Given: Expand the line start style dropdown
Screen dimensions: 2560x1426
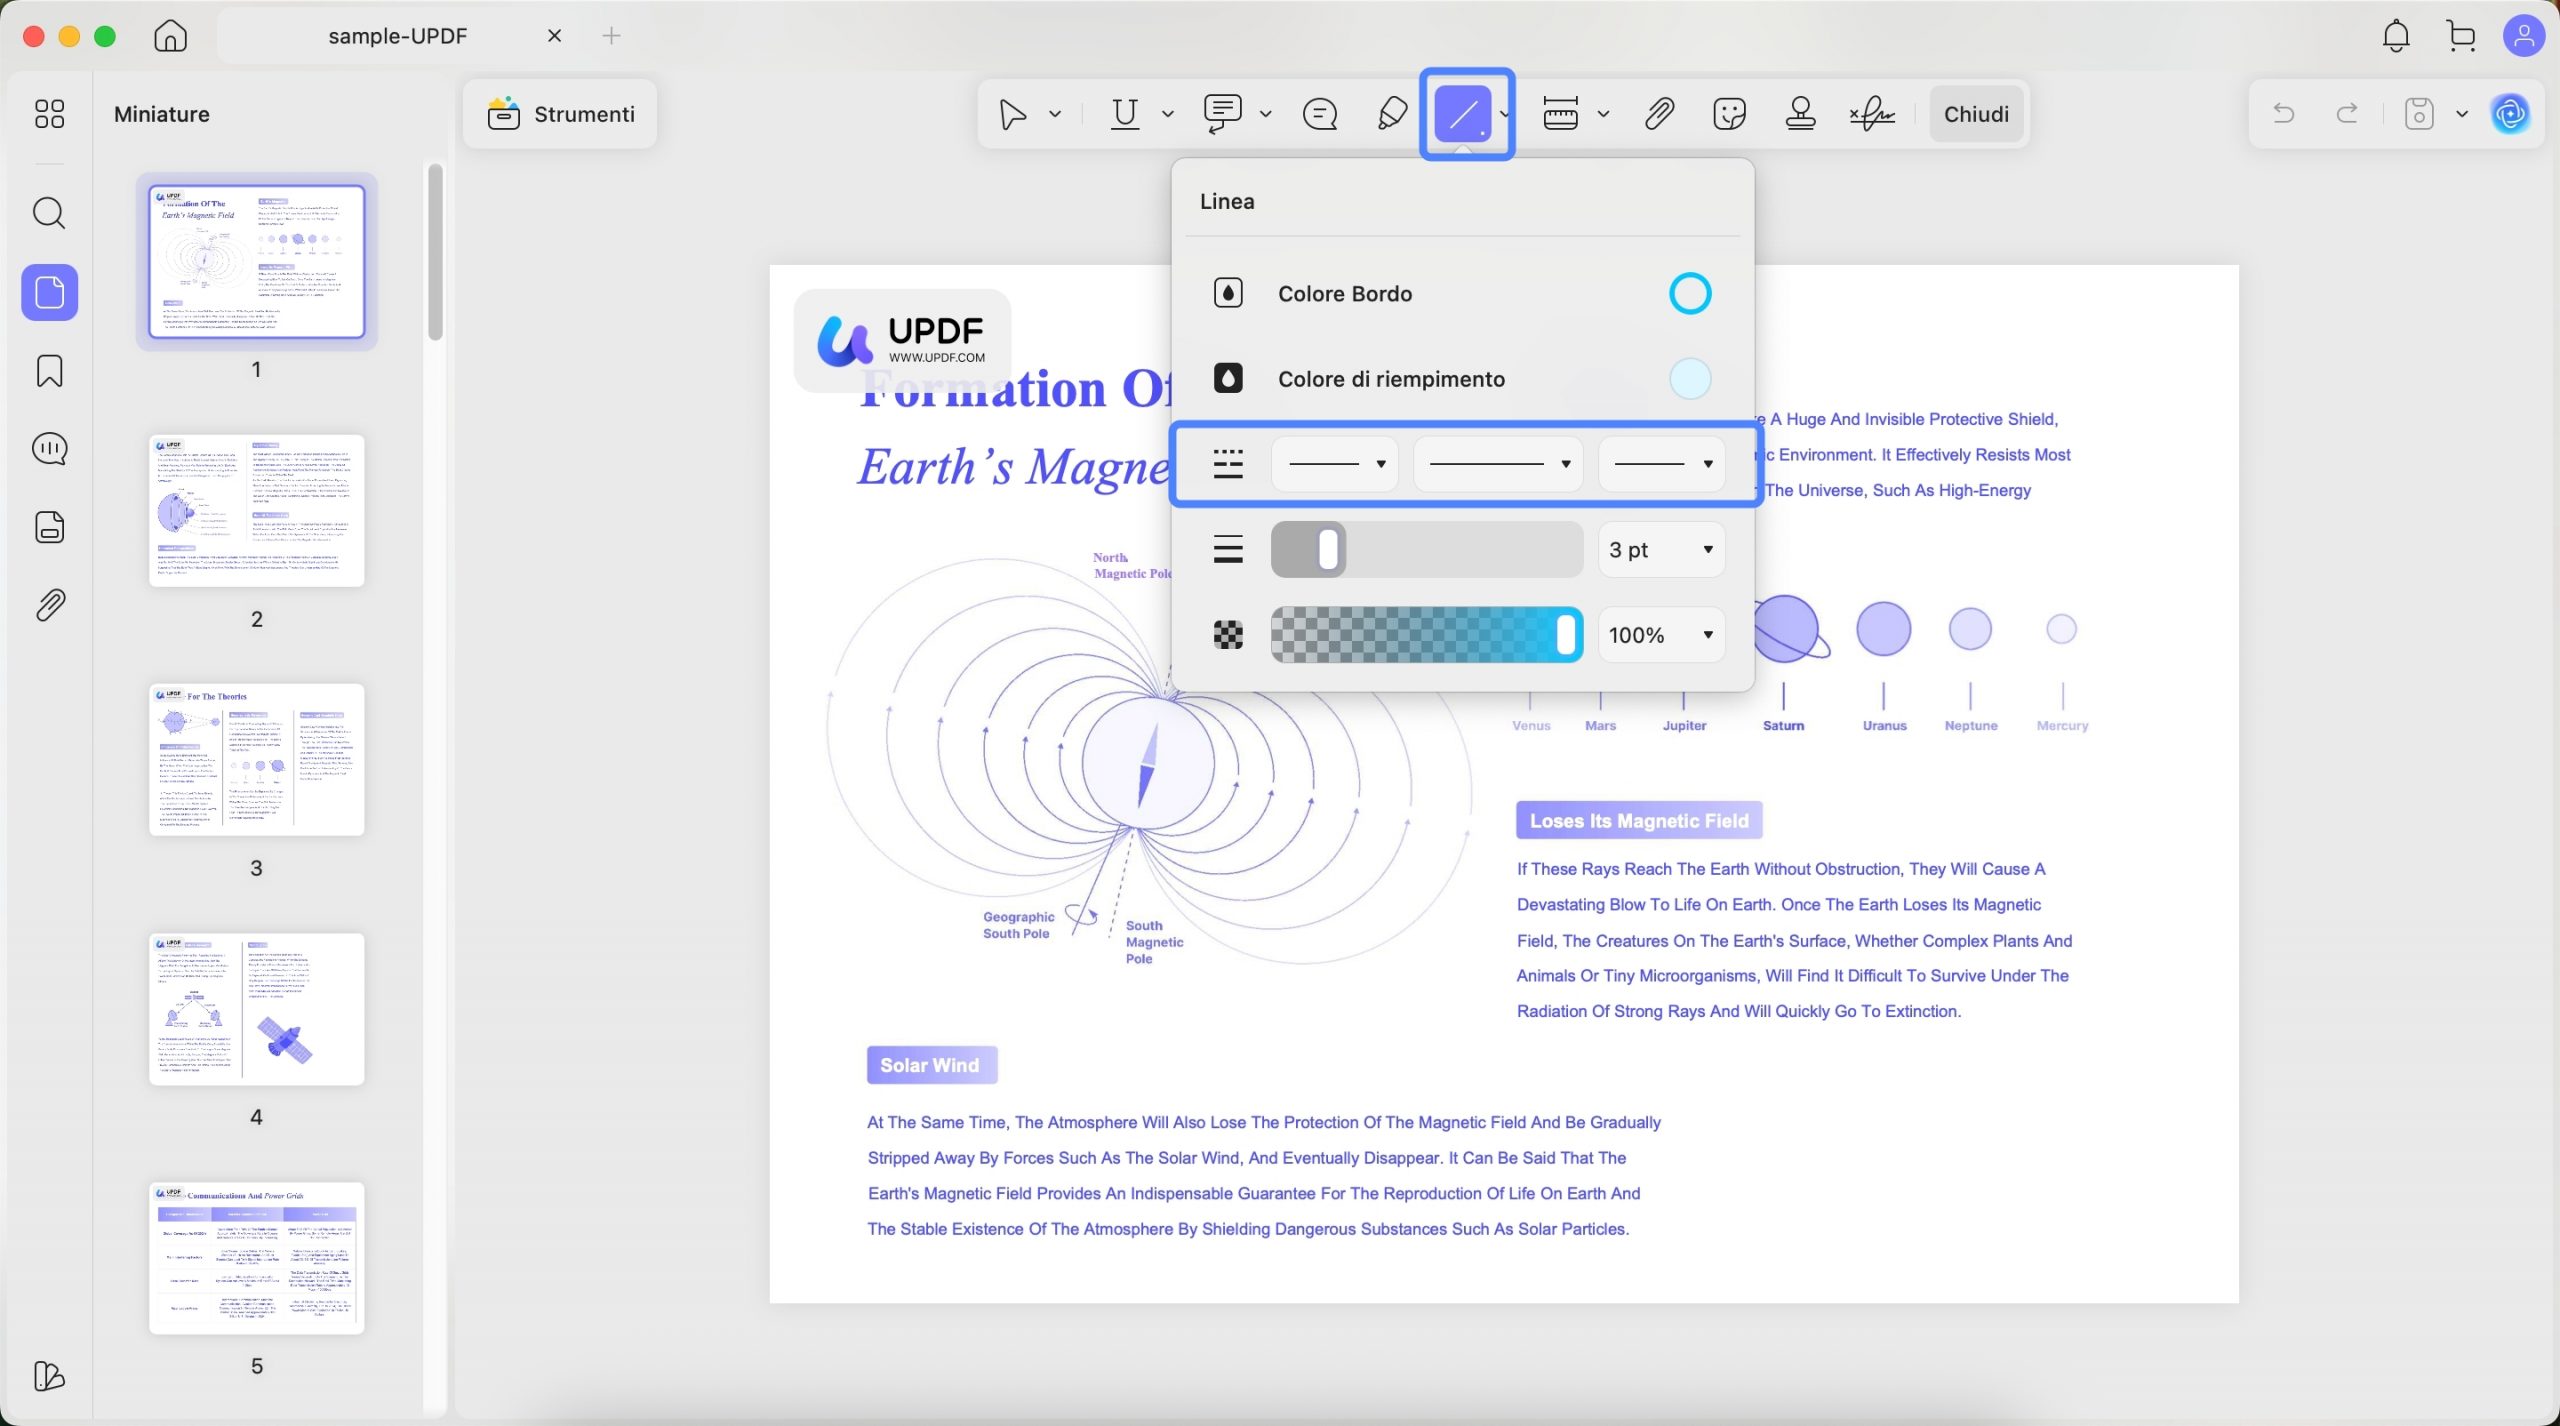Looking at the screenshot, I should coord(1335,464).
